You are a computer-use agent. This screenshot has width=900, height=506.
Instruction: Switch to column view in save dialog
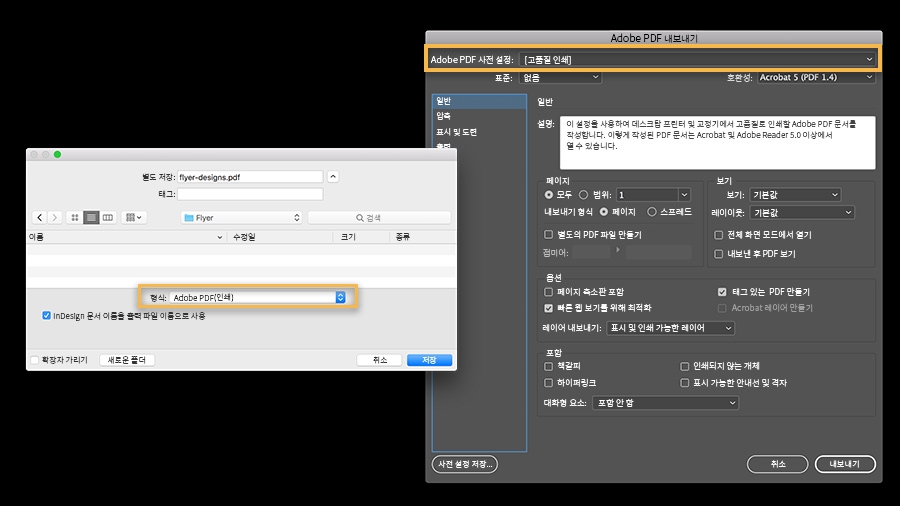pyautogui.click(x=107, y=217)
